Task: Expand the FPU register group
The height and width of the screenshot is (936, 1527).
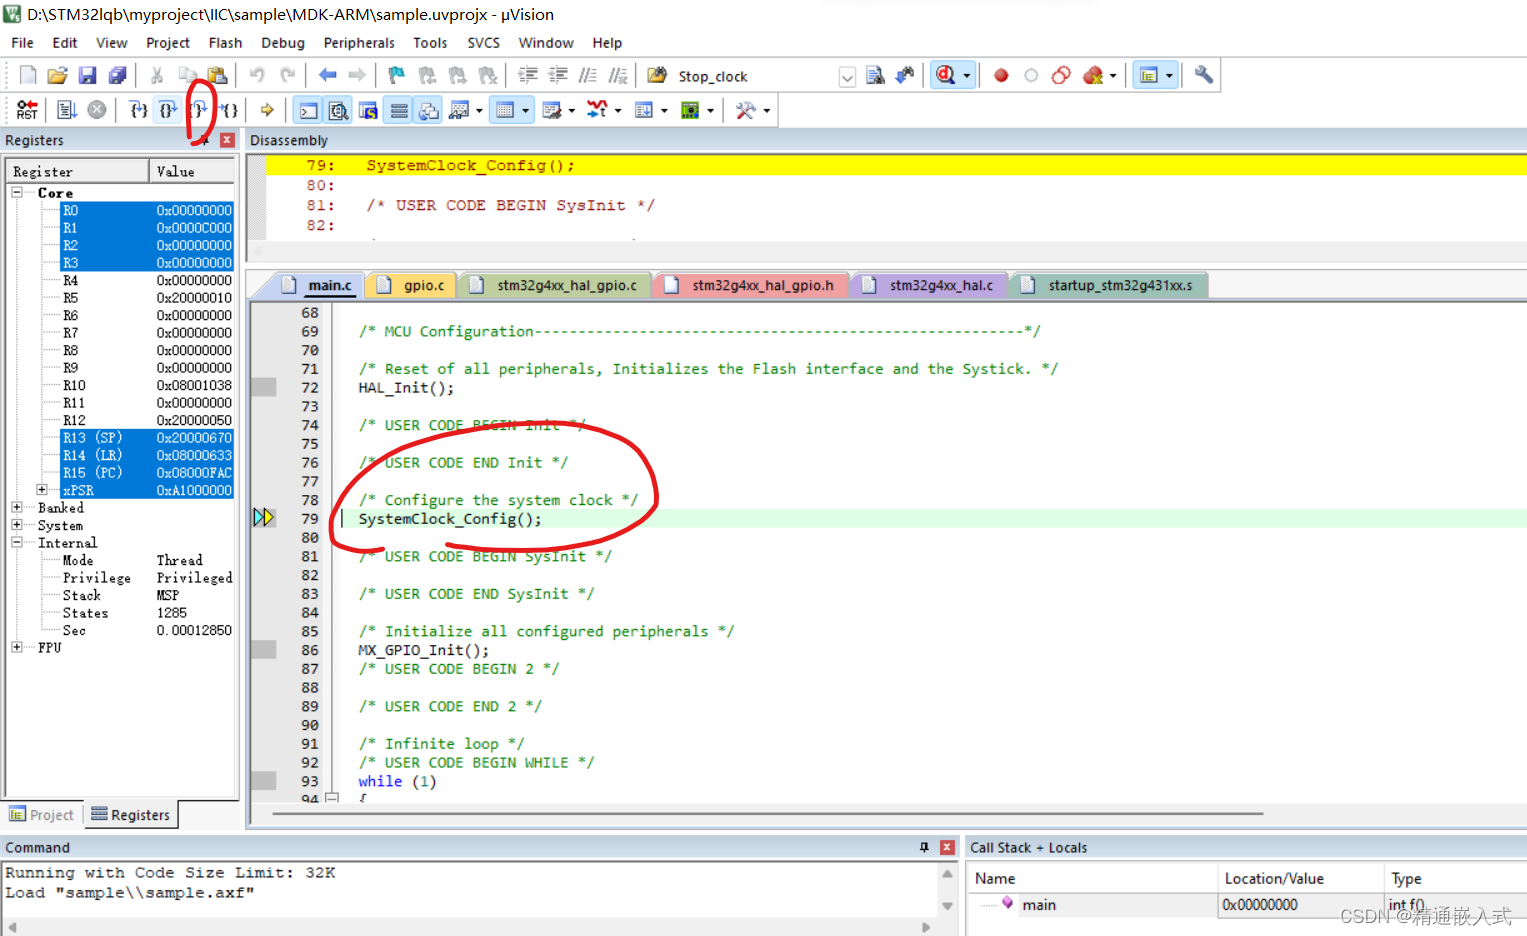Action: pos(17,648)
